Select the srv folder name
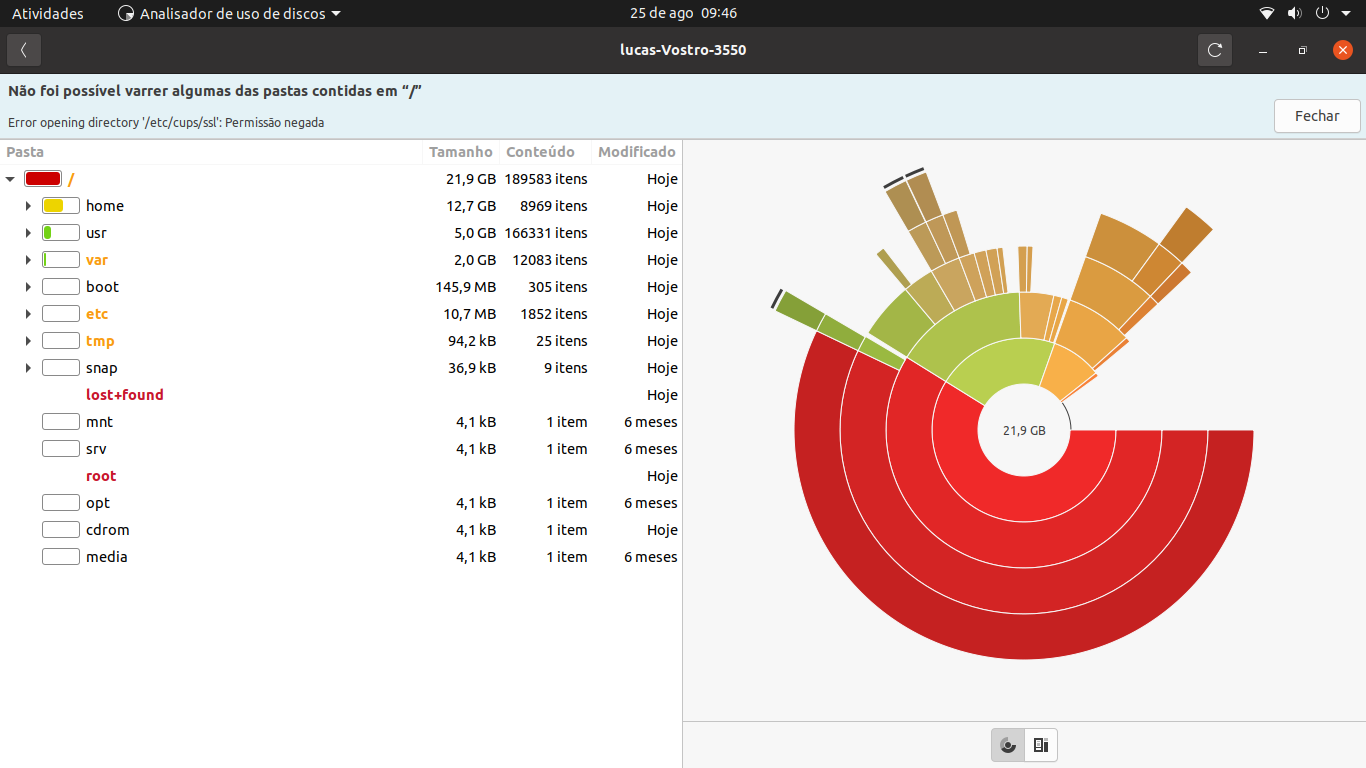The width and height of the screenshot is (1366, 768). pyautogui.click(x=96, y=449)
